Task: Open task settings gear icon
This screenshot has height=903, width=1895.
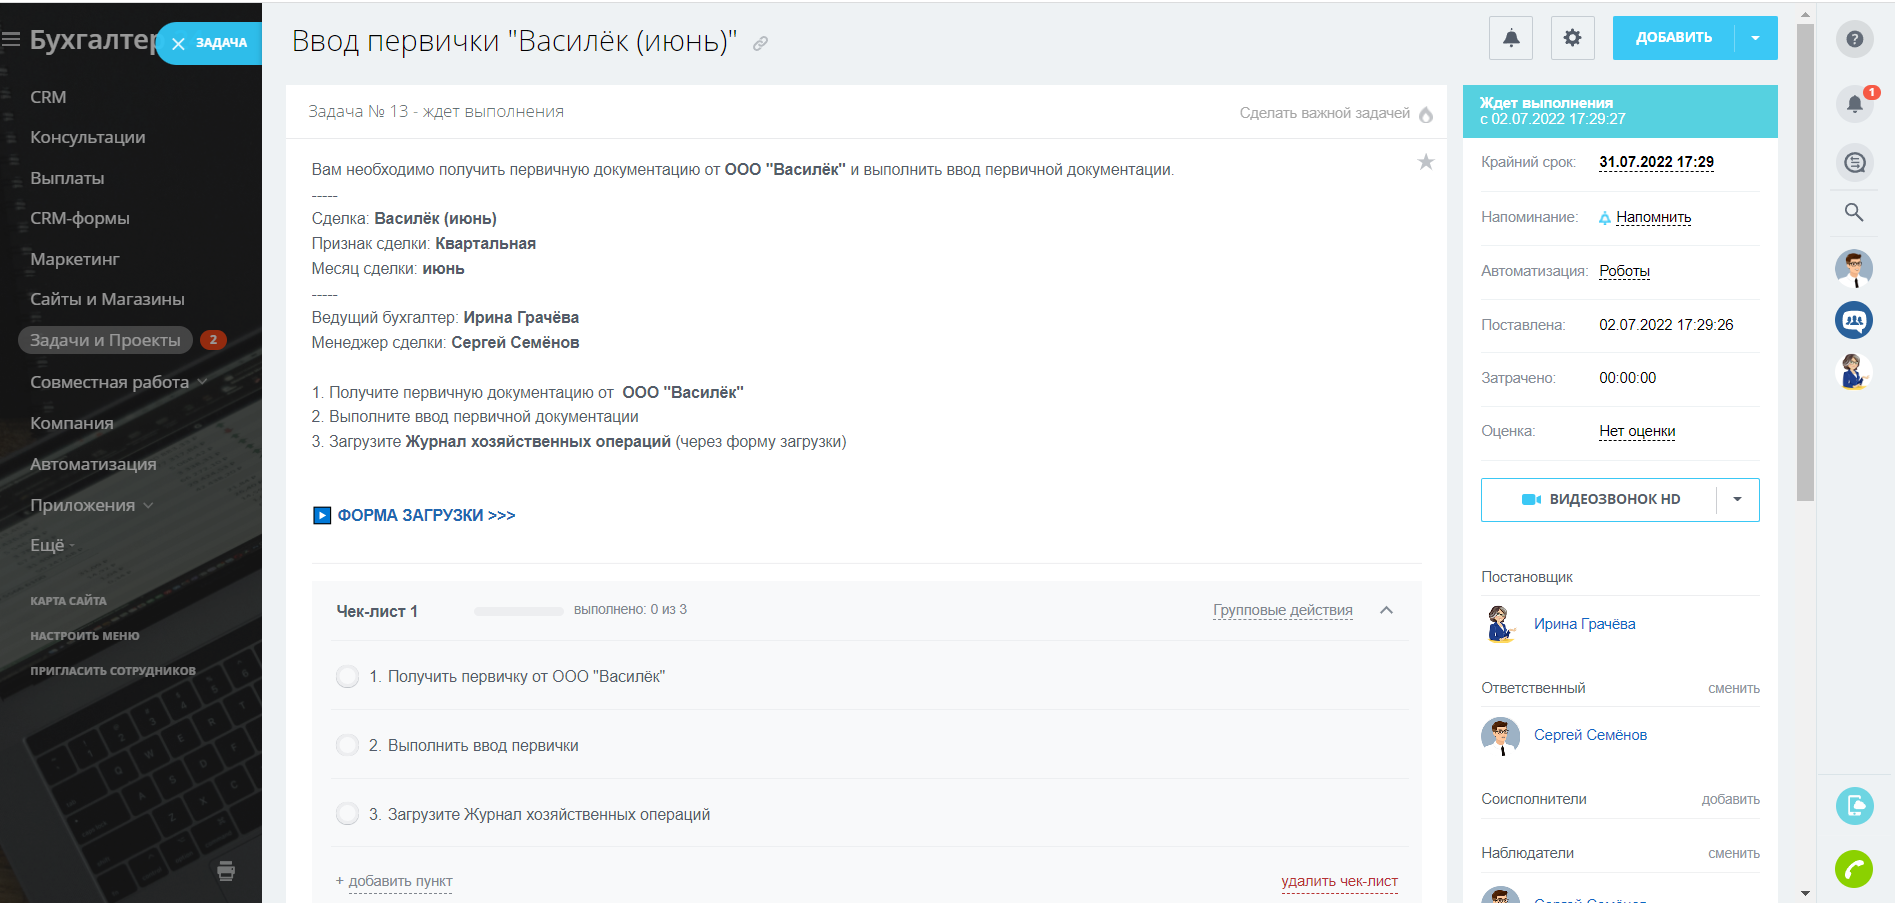Action: pos(1572,38)
